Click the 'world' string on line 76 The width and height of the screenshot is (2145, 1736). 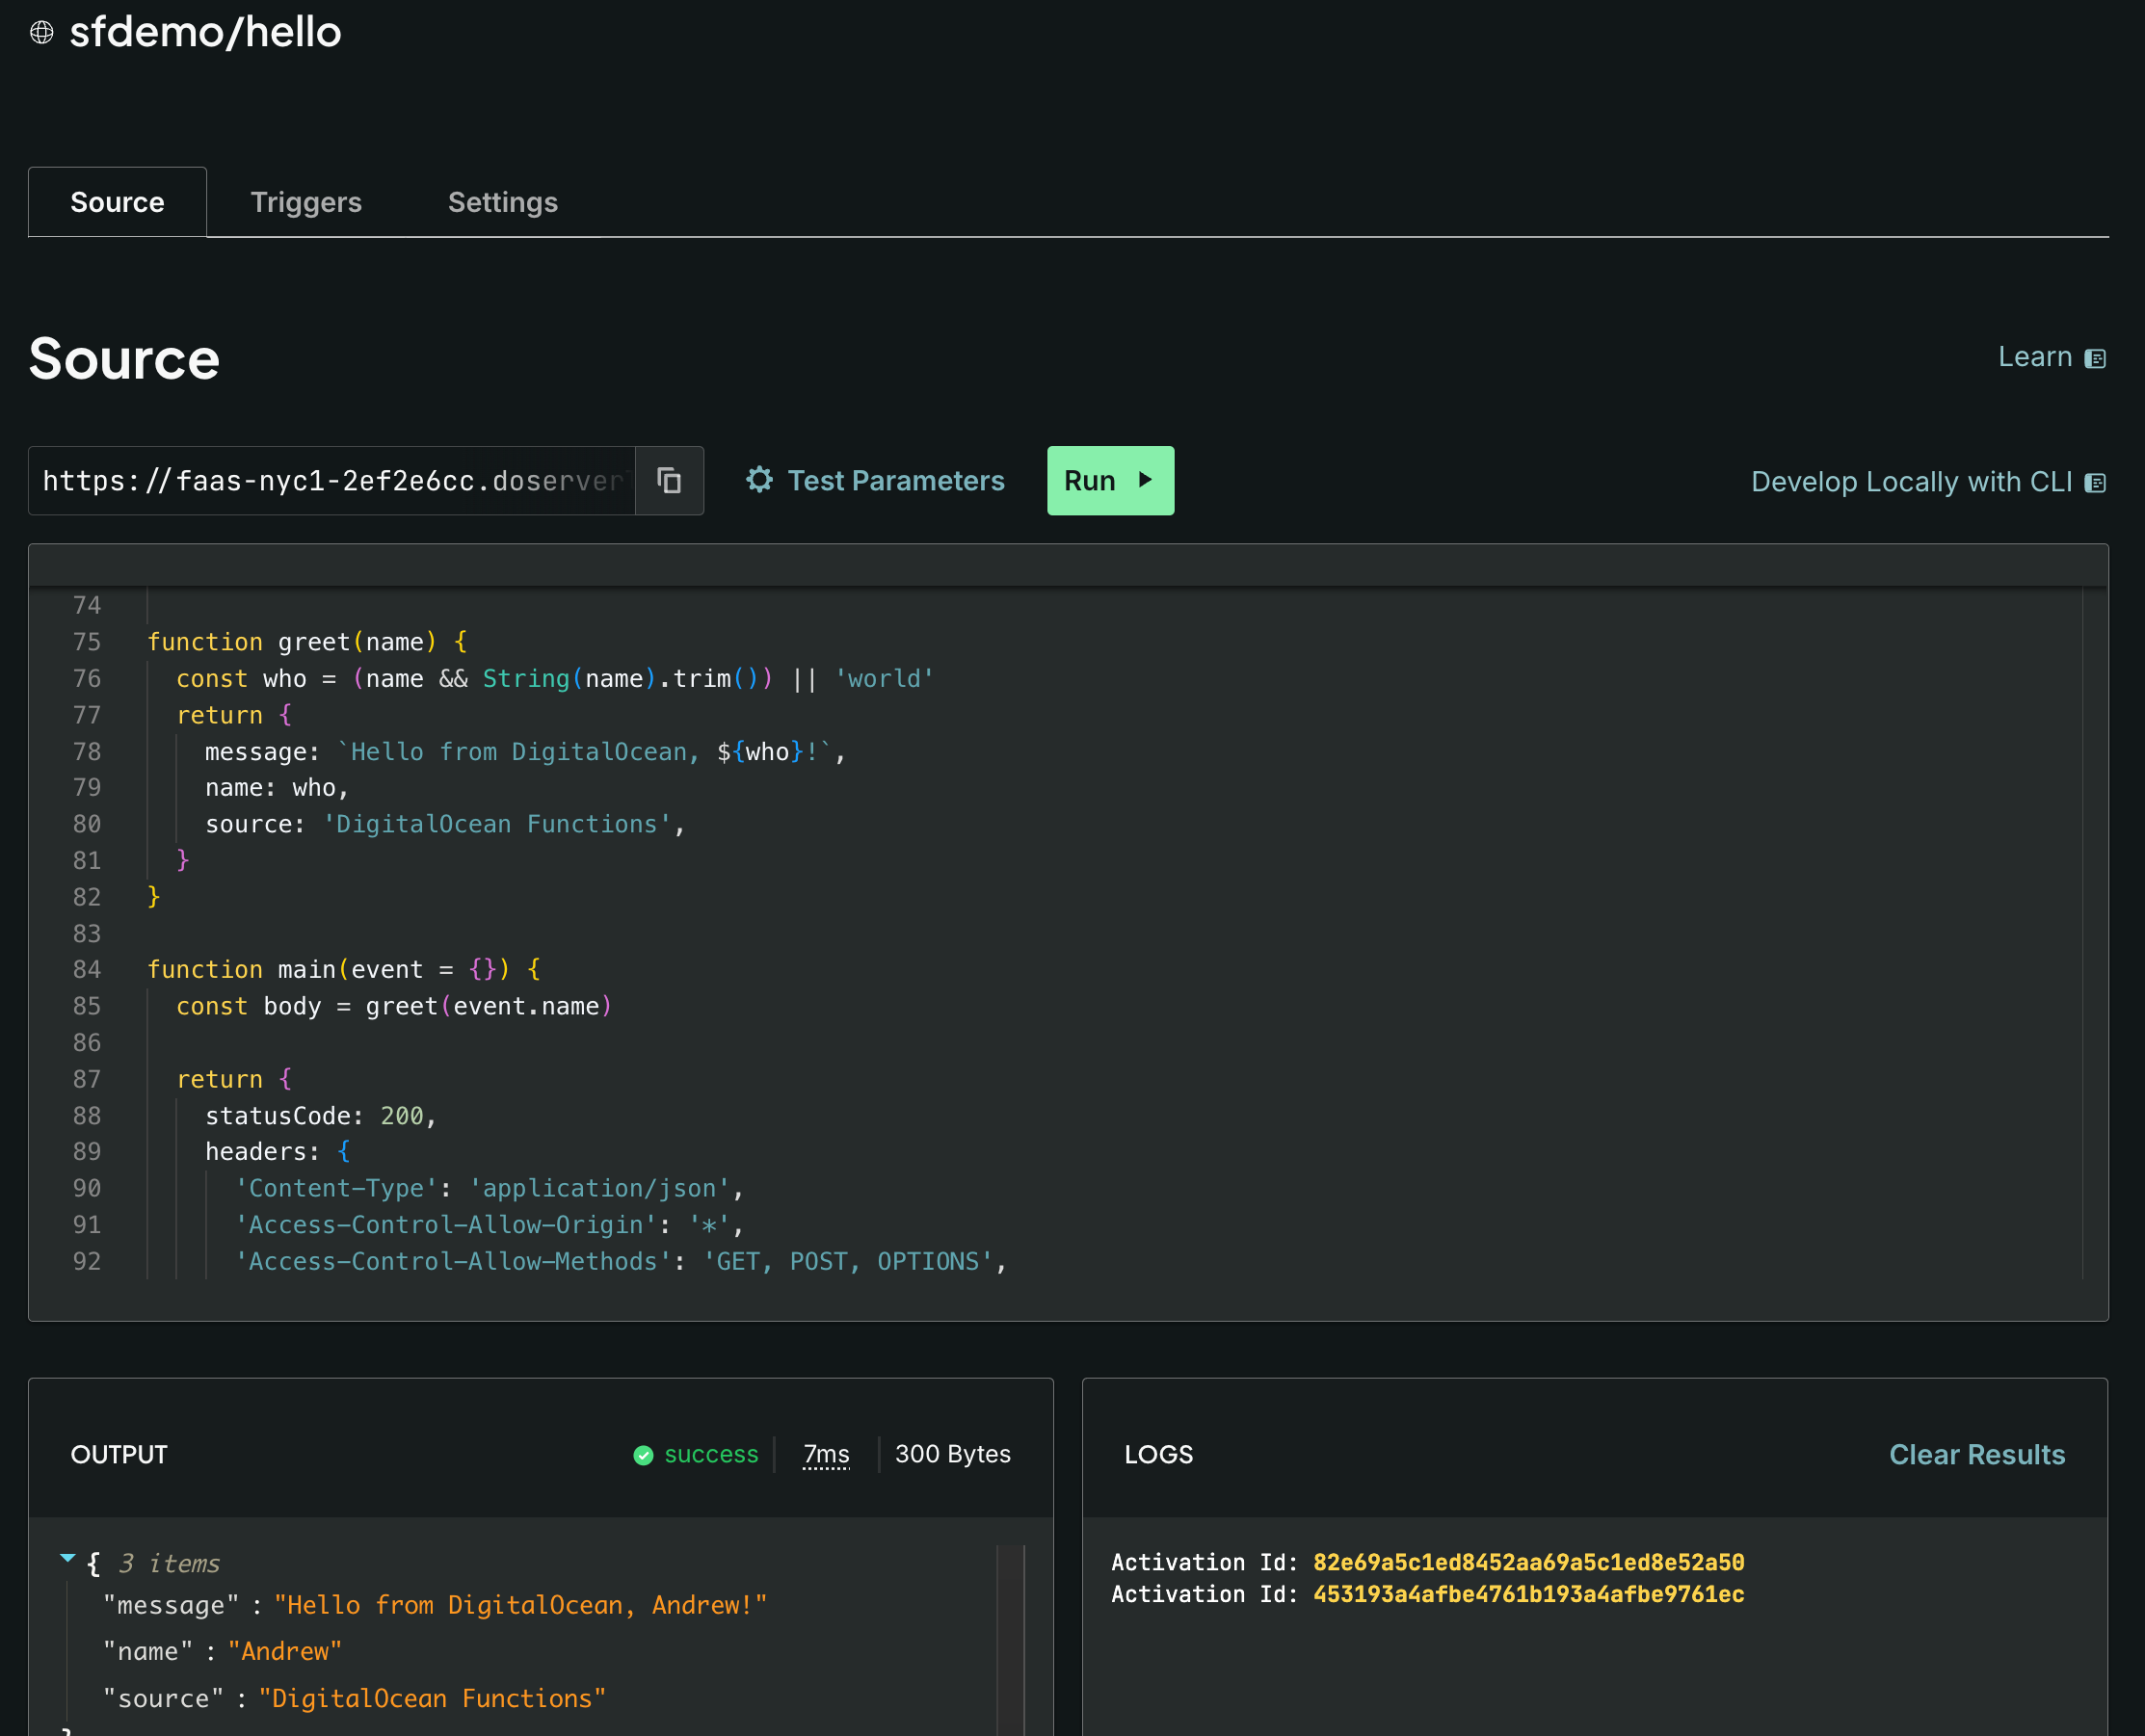tap(884, 679)
